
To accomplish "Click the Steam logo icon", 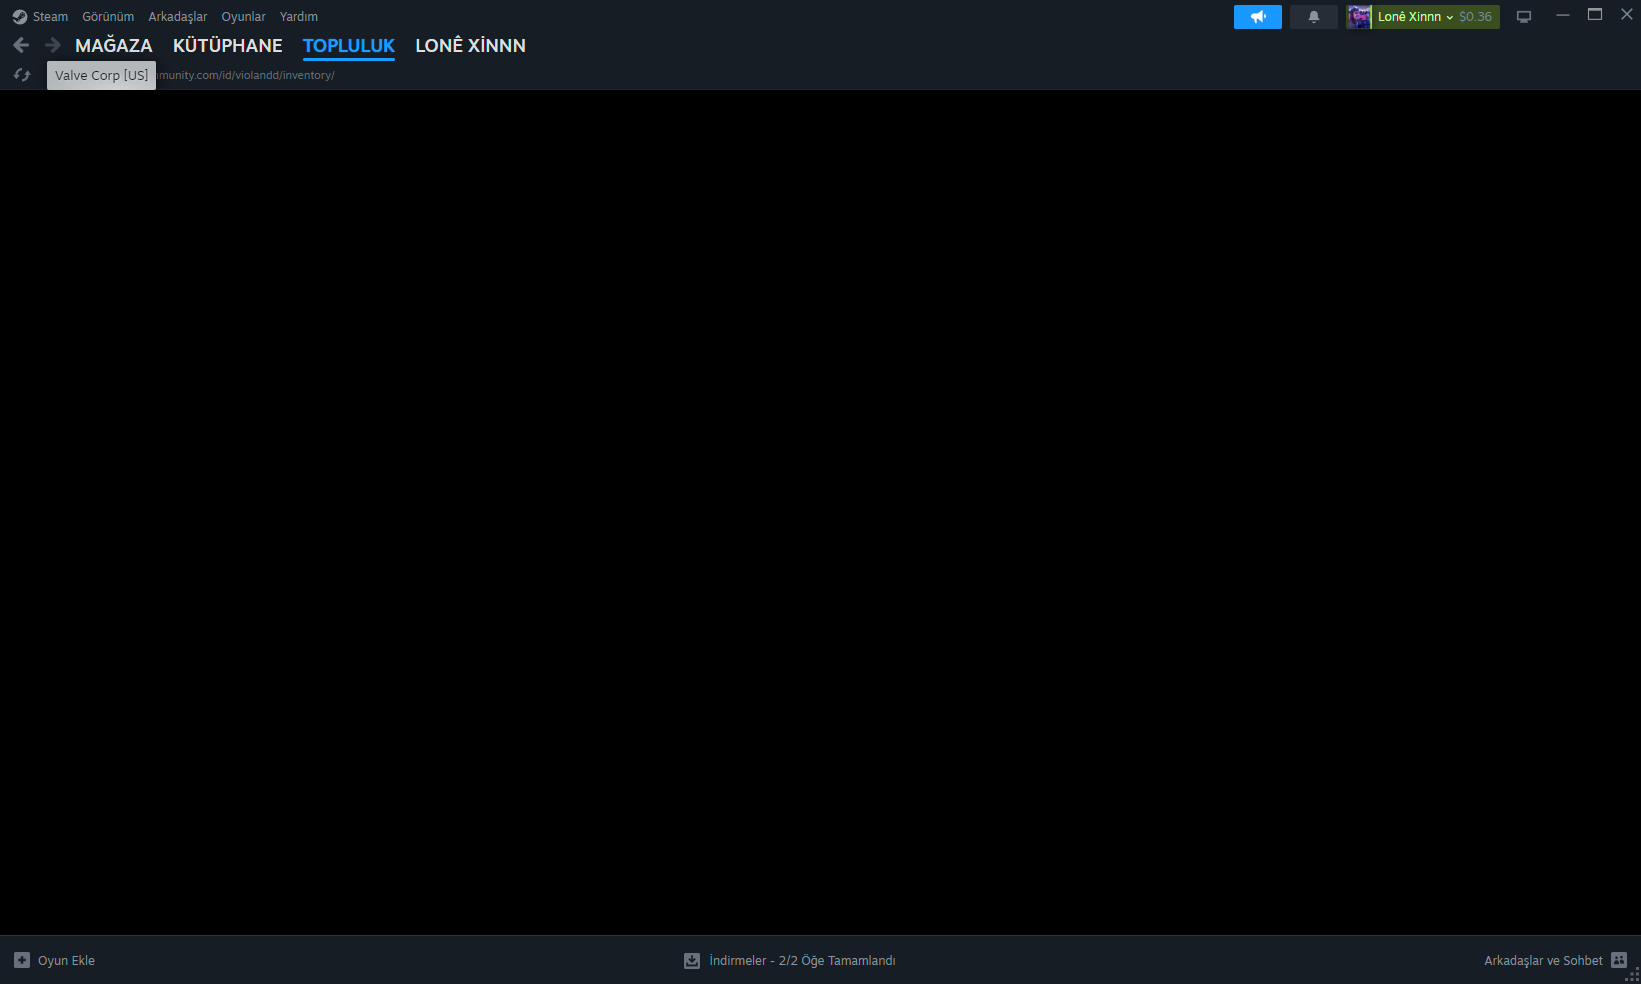I will (x=20, y=17).
